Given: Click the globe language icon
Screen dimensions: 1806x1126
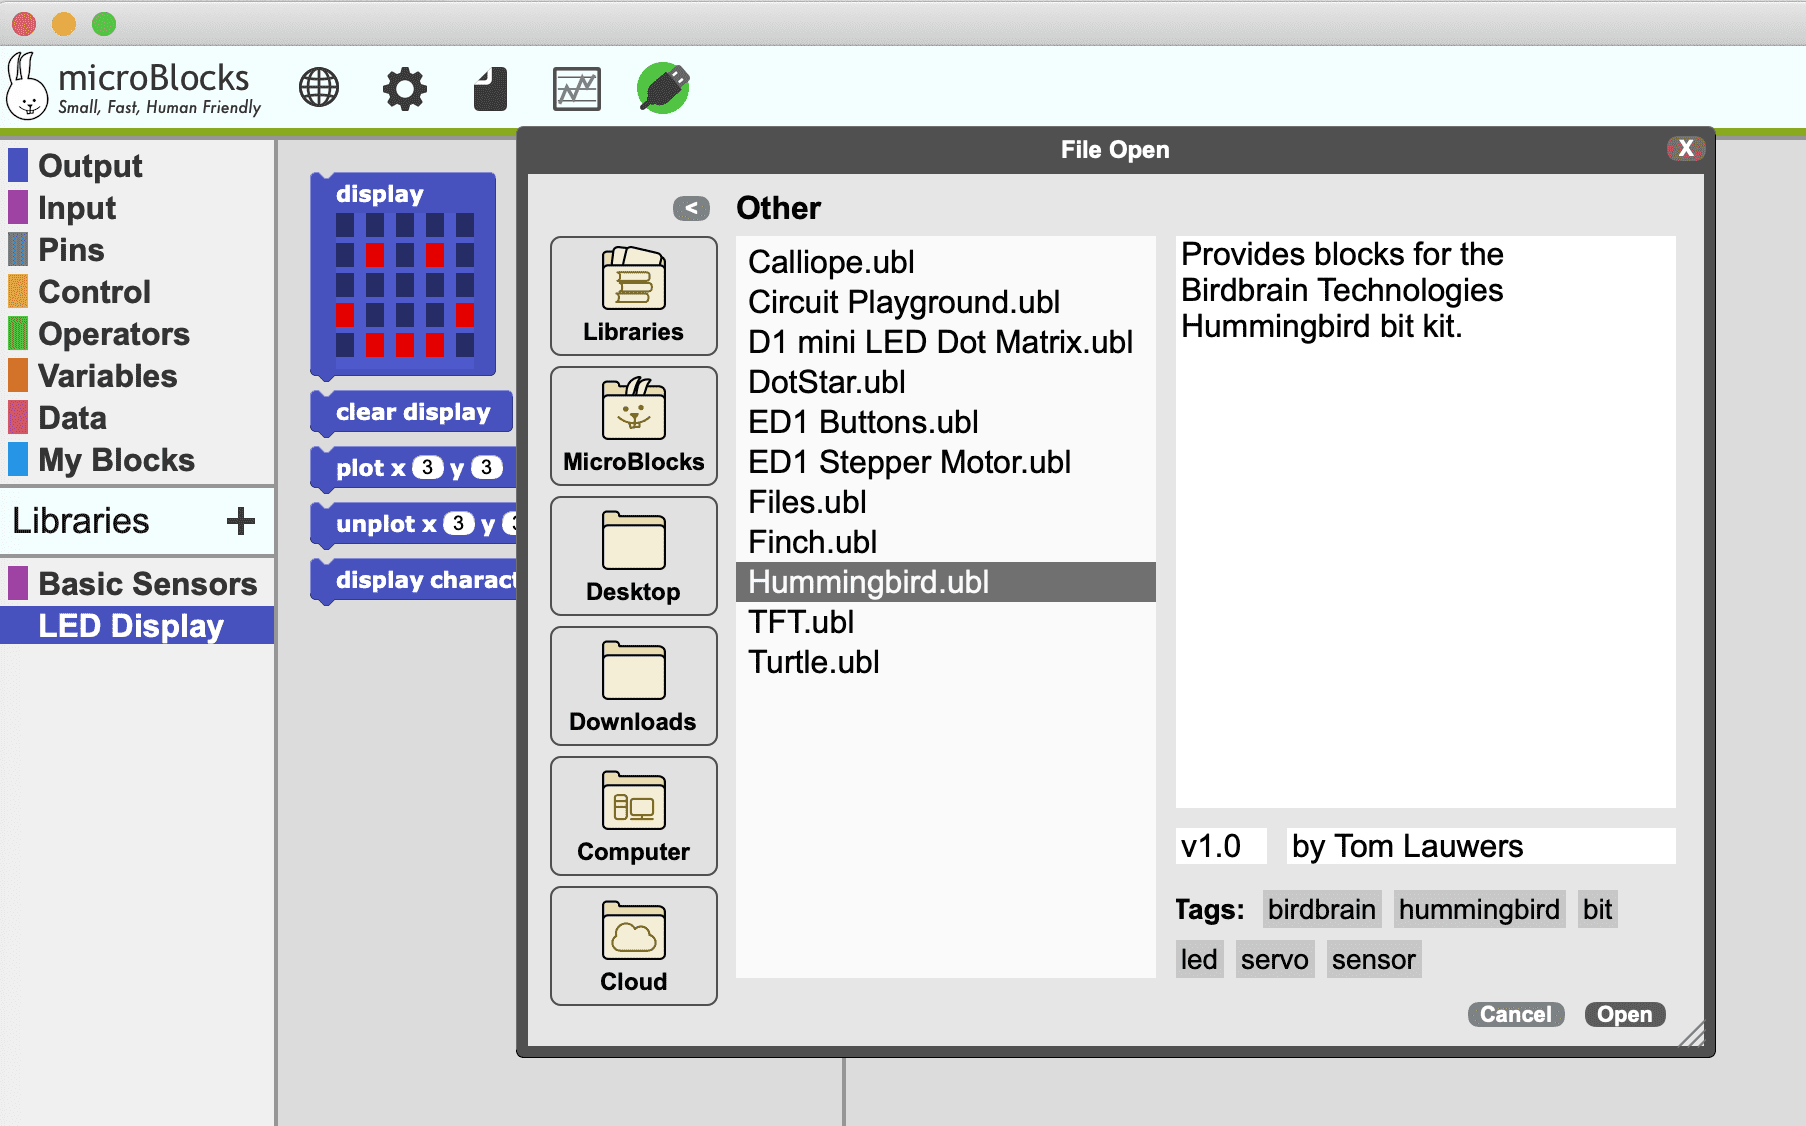Looking at the screenshot, I should (x=319, y=88).
